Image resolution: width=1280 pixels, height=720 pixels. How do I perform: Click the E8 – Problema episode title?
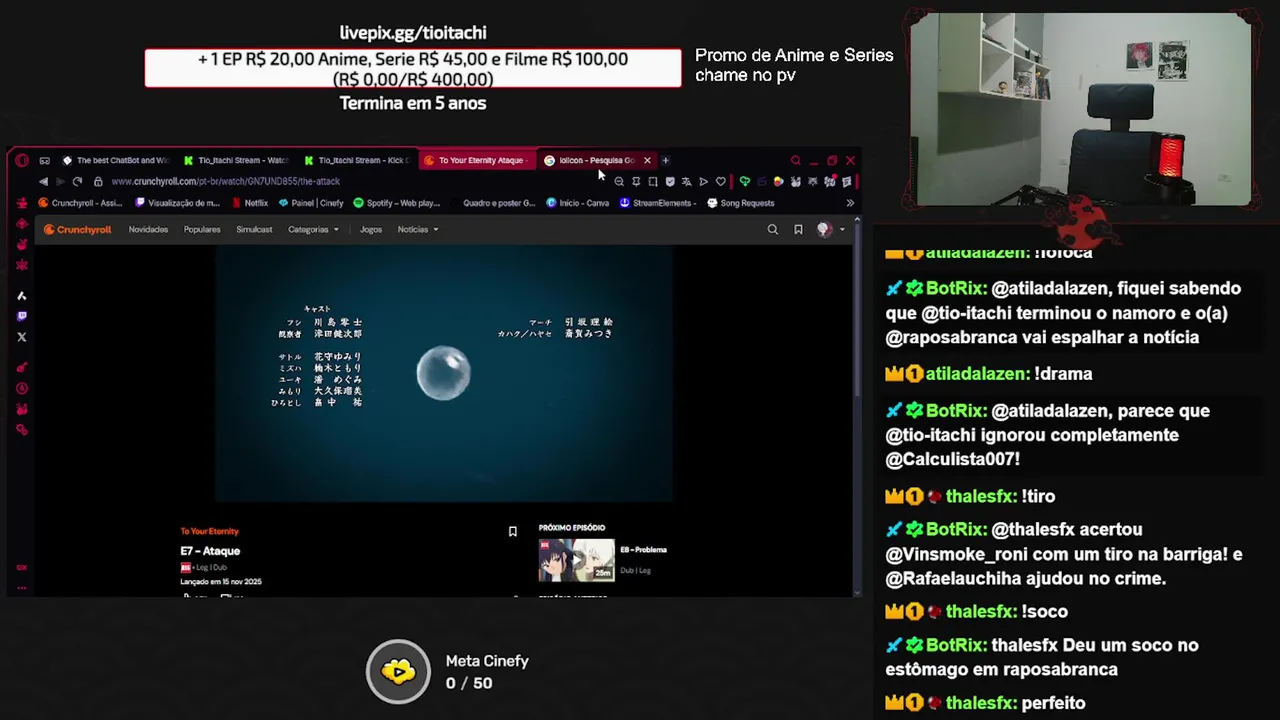coord(643,549)
